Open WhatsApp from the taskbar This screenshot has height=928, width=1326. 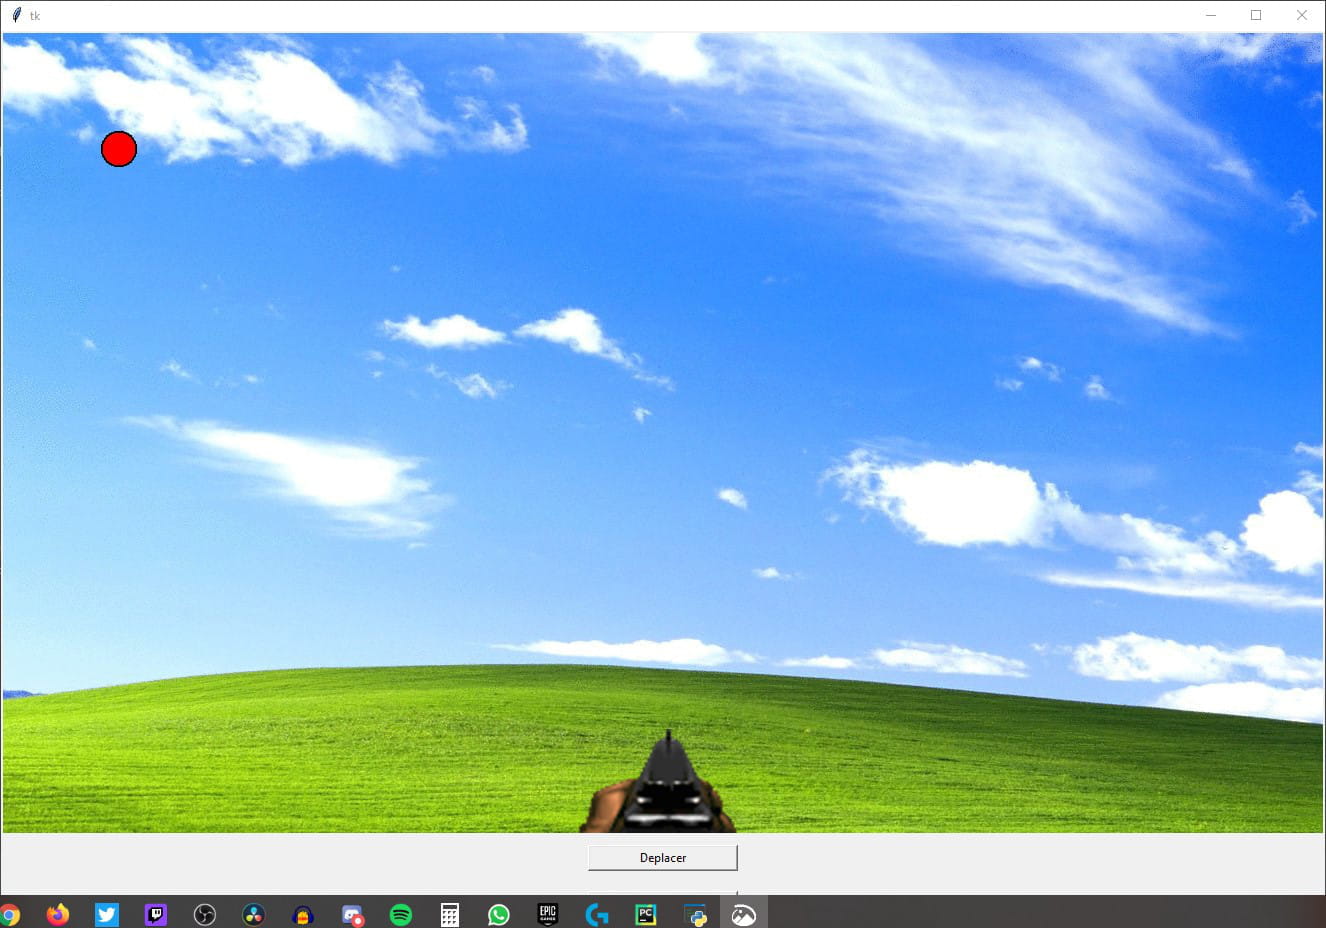click(499, 914)
